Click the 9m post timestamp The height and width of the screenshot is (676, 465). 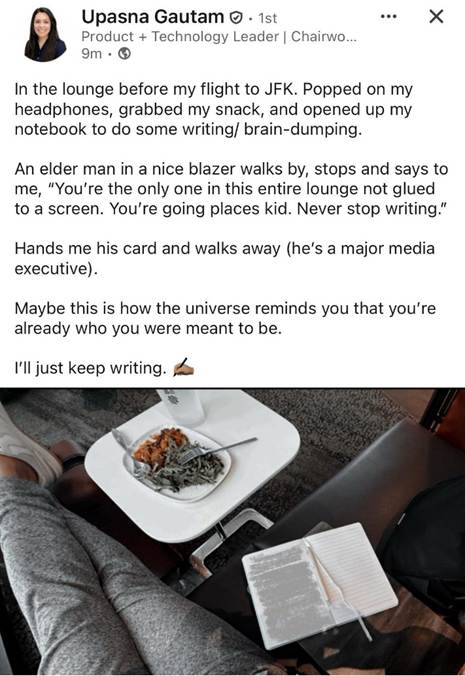click(91, 54)
